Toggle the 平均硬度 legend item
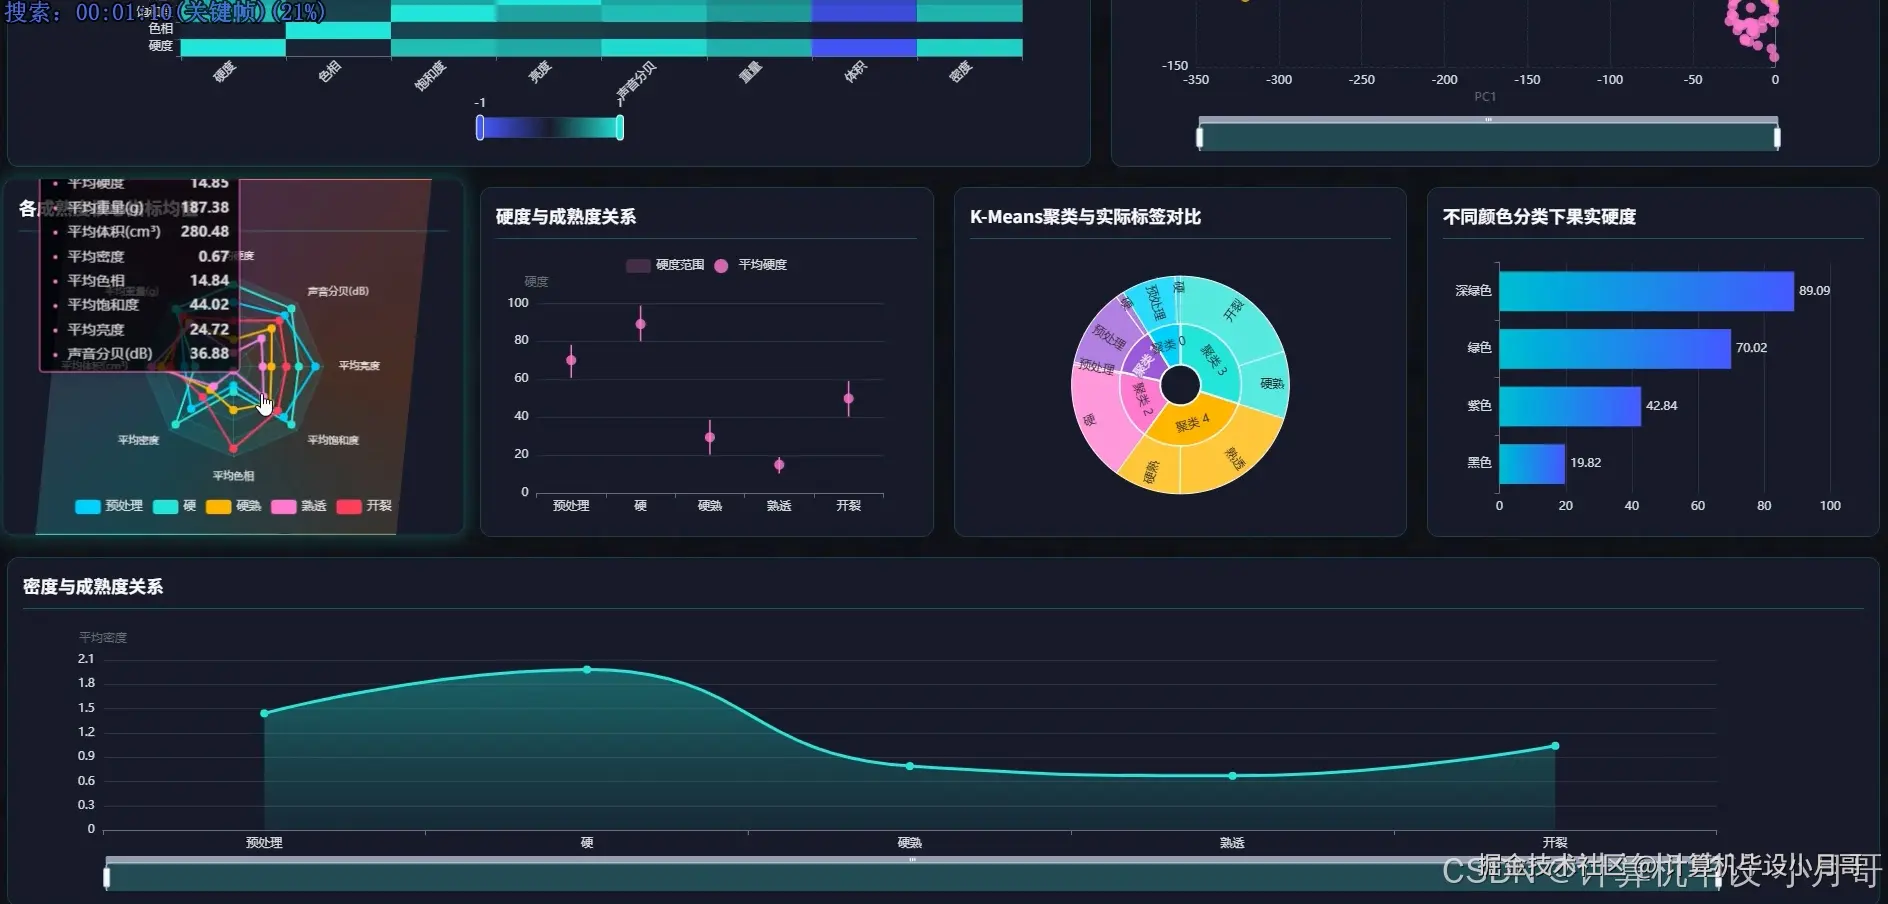 pos(750,265)
